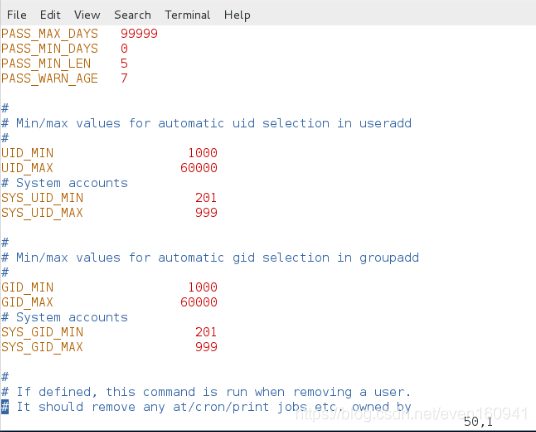The image size is (536, 432).
Task: Click the SYS_GID_MAX value 999
Action: pos(206,347)
